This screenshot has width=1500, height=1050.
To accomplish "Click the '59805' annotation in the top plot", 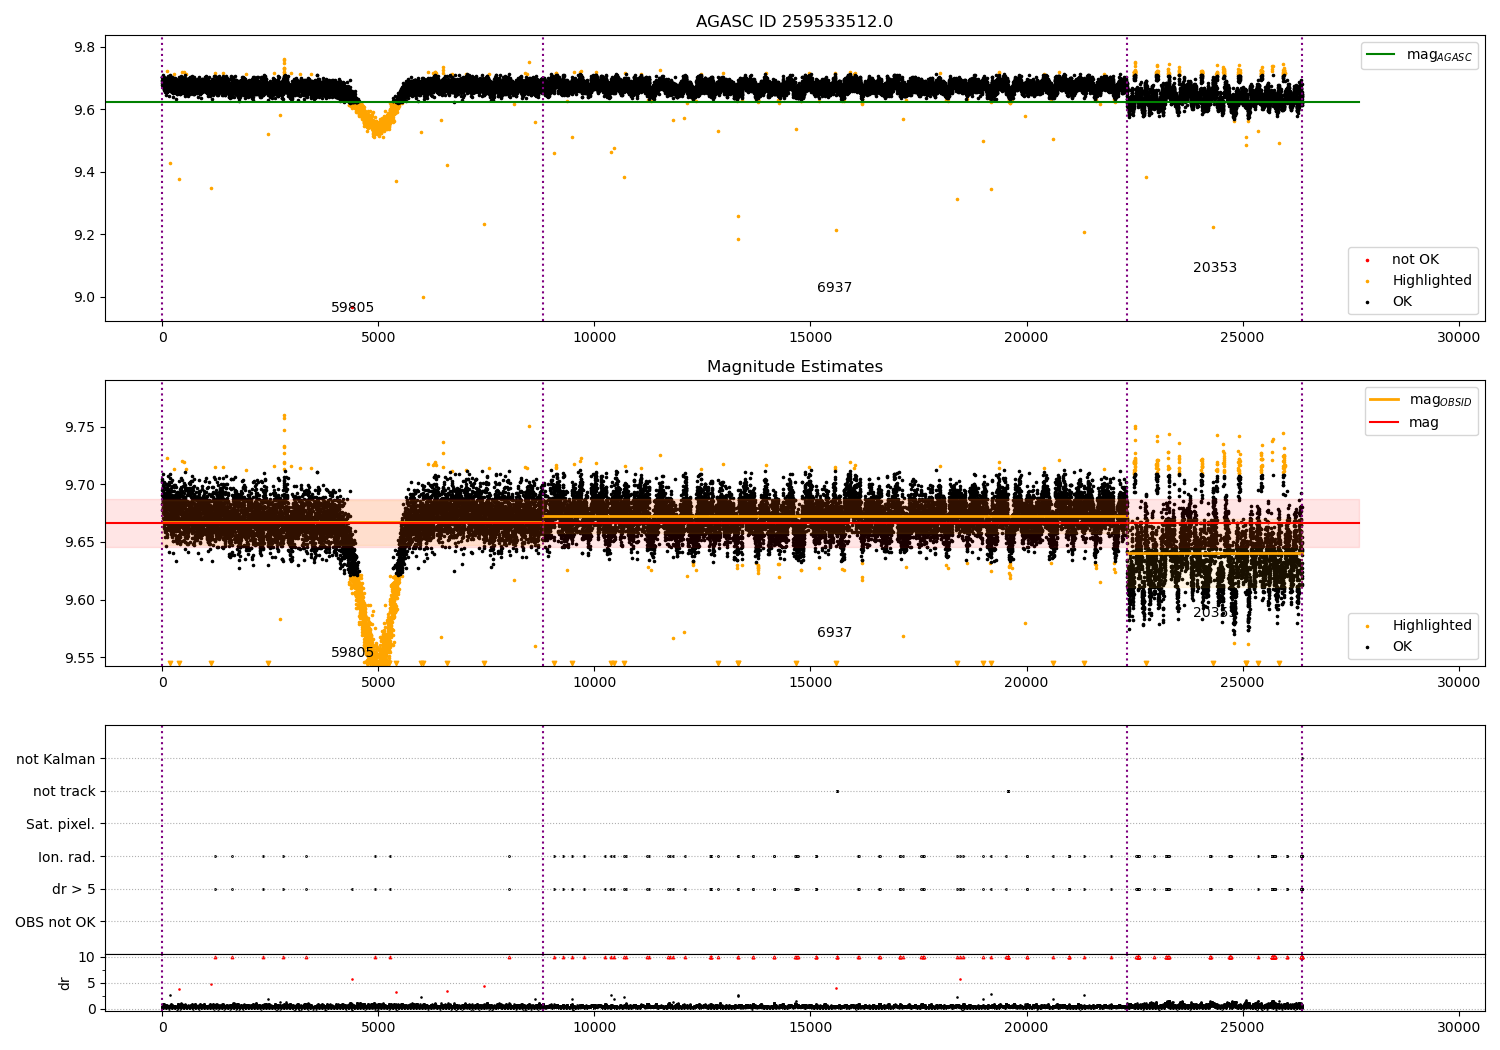I will [352, 308].
